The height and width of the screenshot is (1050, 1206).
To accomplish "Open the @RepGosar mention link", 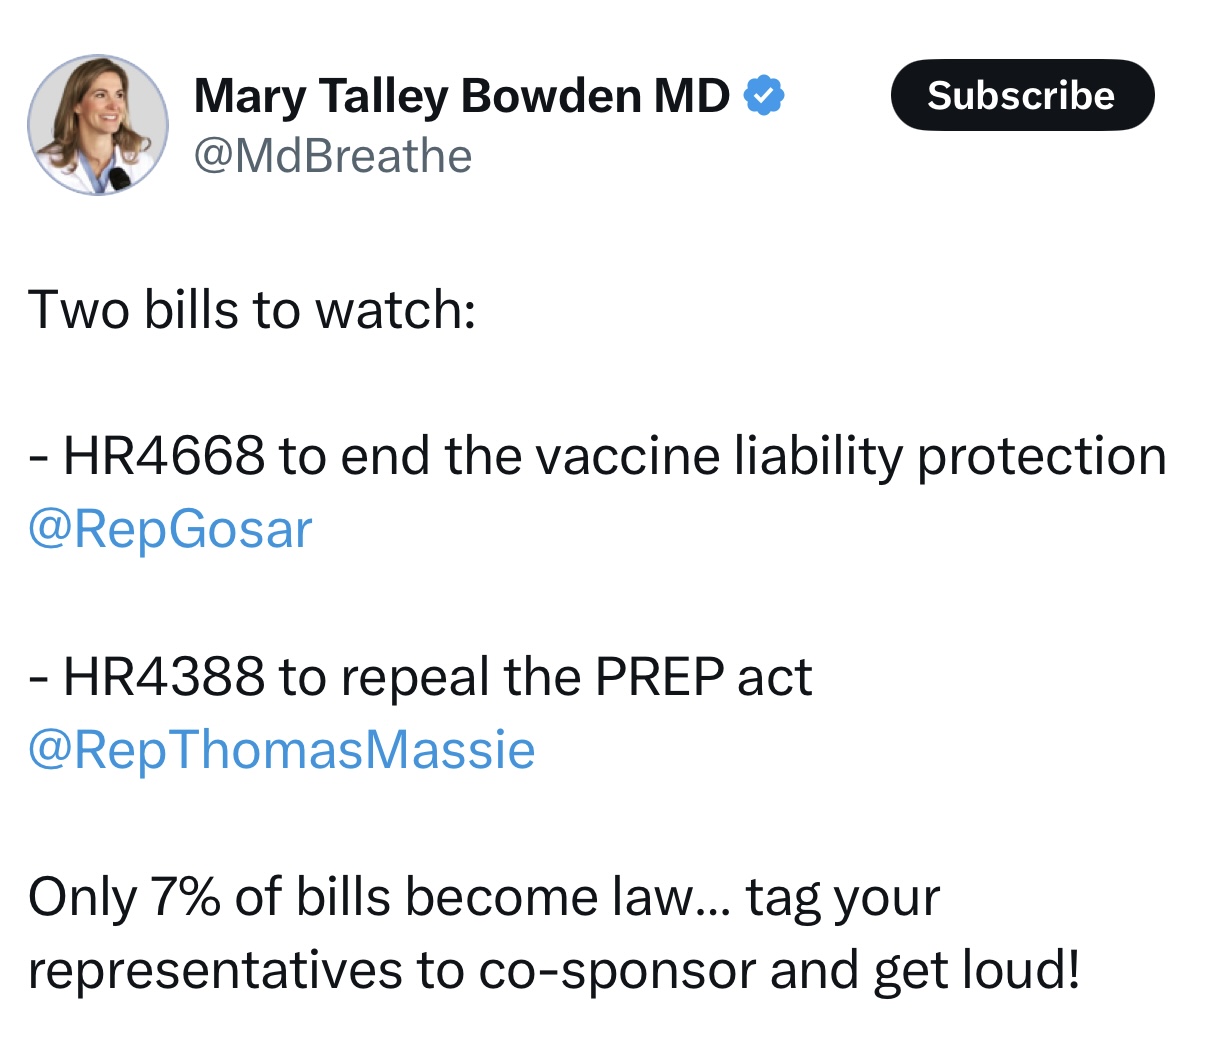I will click(170, 529).
